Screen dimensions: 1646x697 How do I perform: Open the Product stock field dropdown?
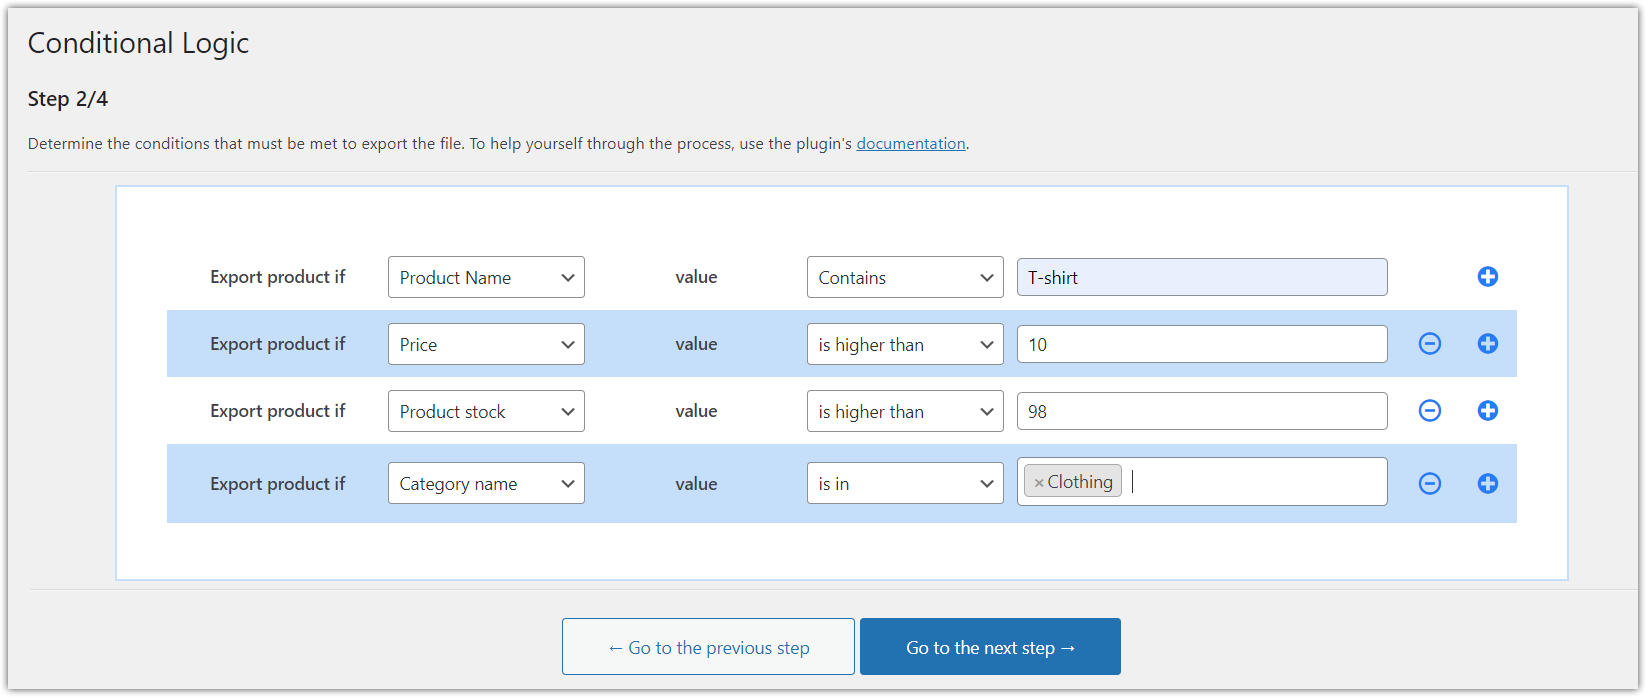pyautogui.click(x=486, y=411)
